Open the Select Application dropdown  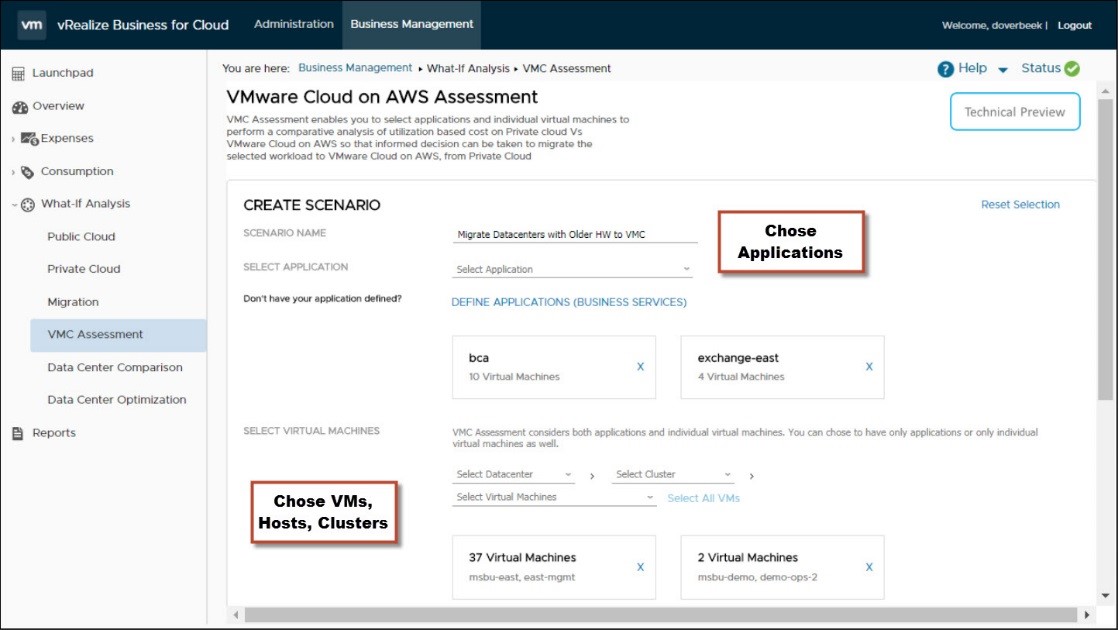click(573, 269)
